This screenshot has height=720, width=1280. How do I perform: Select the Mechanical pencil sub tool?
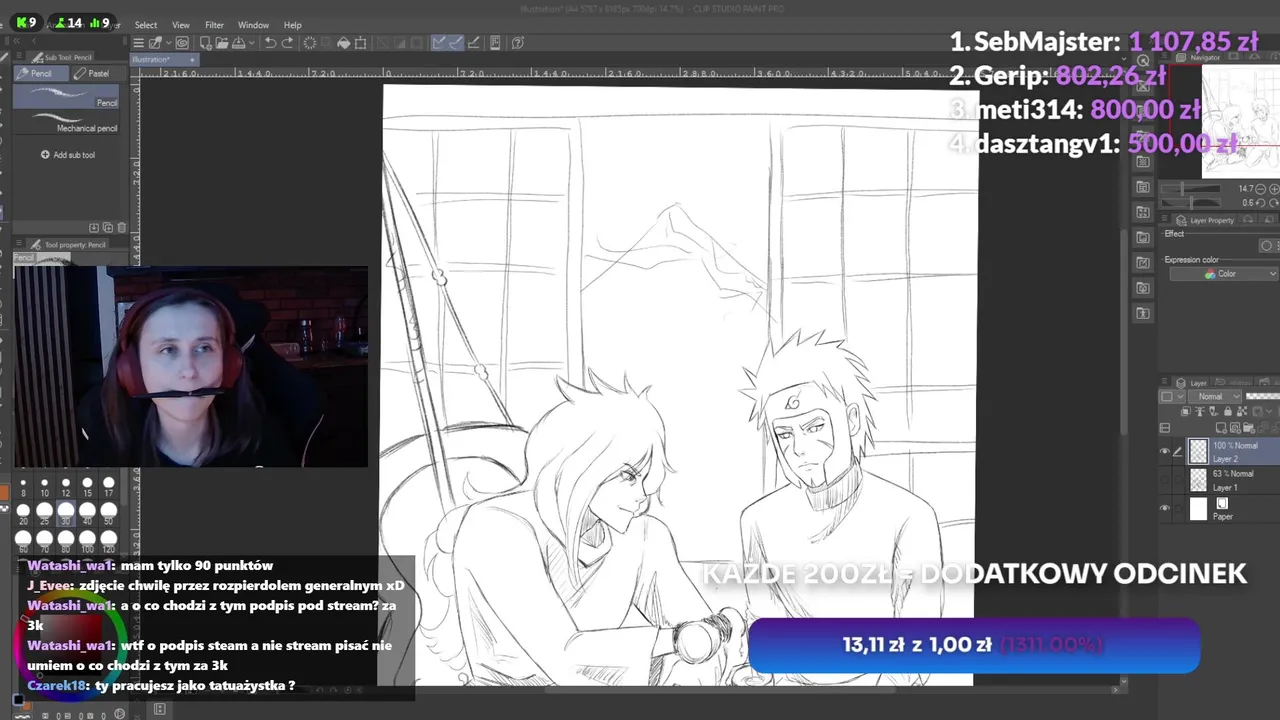click(x=66, y=121)
